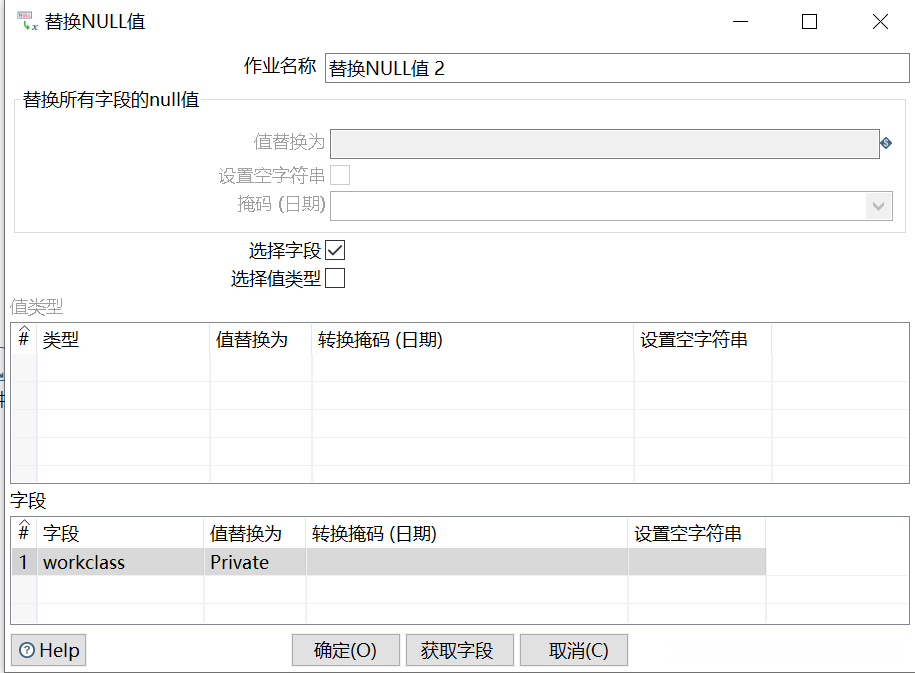Click the Private replacement value cell
Screen dimensions: 915x673
(254, 562)
